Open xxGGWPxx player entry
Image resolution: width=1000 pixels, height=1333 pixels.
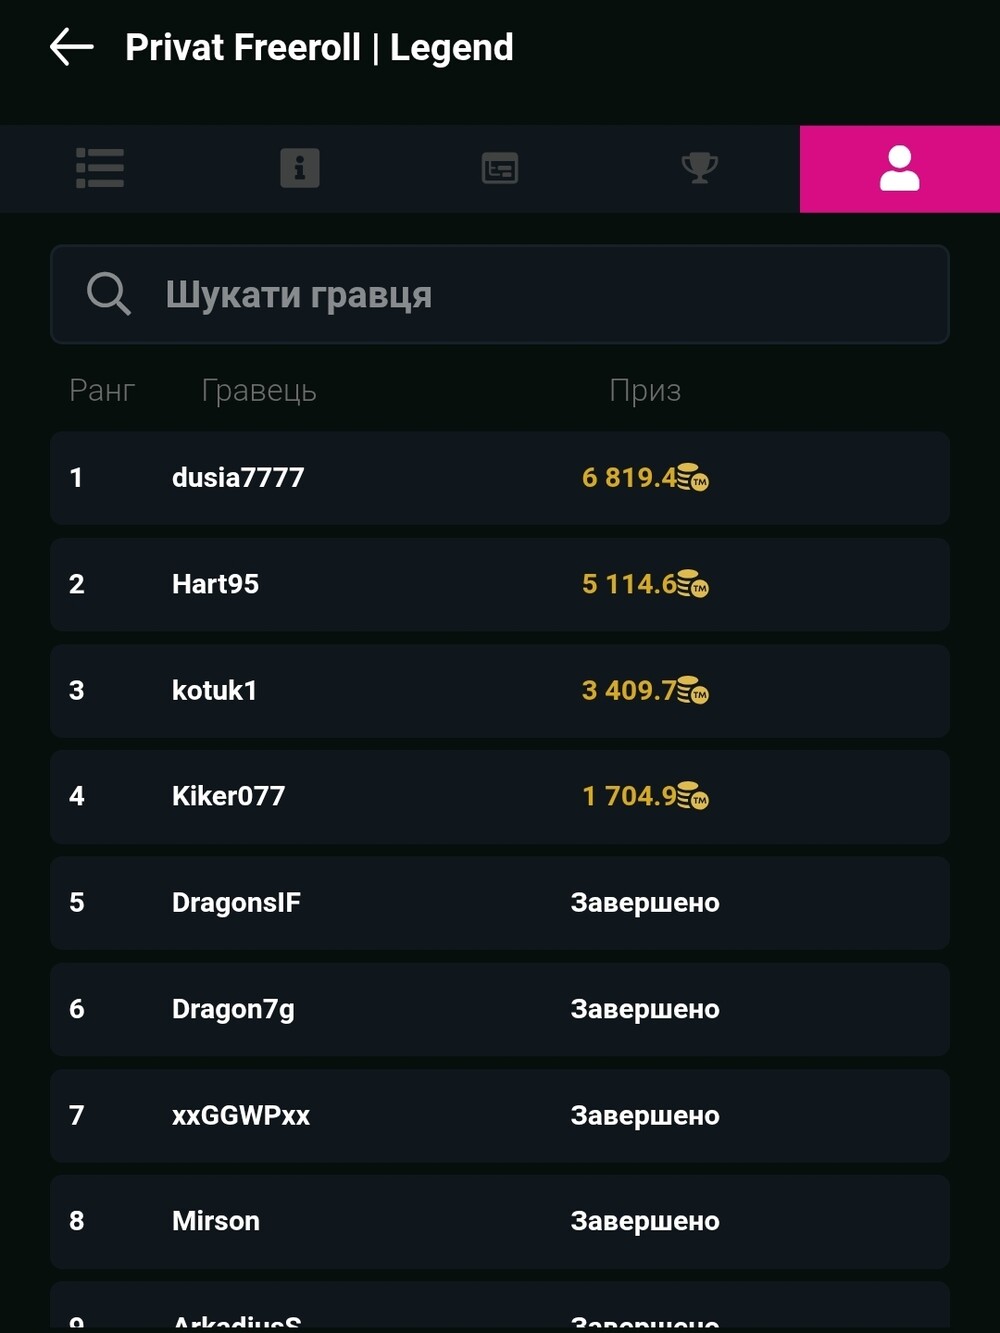coord(500,1116)
